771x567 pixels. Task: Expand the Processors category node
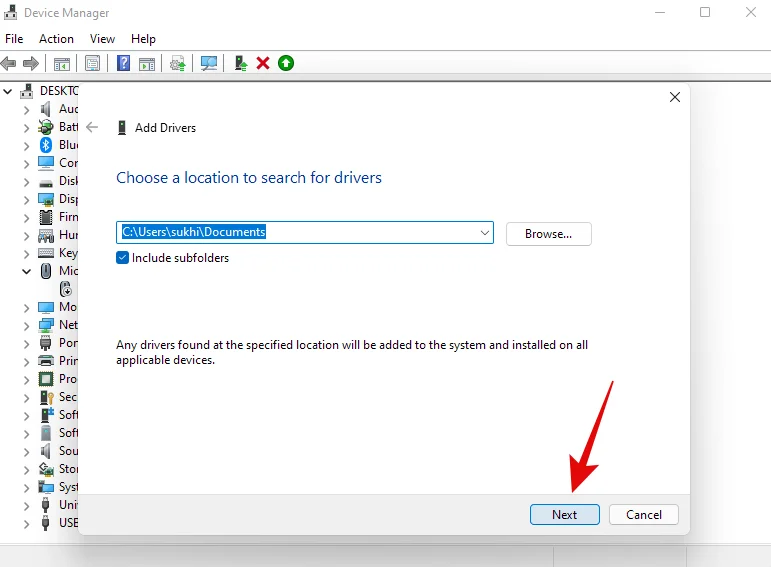(27, 380)
